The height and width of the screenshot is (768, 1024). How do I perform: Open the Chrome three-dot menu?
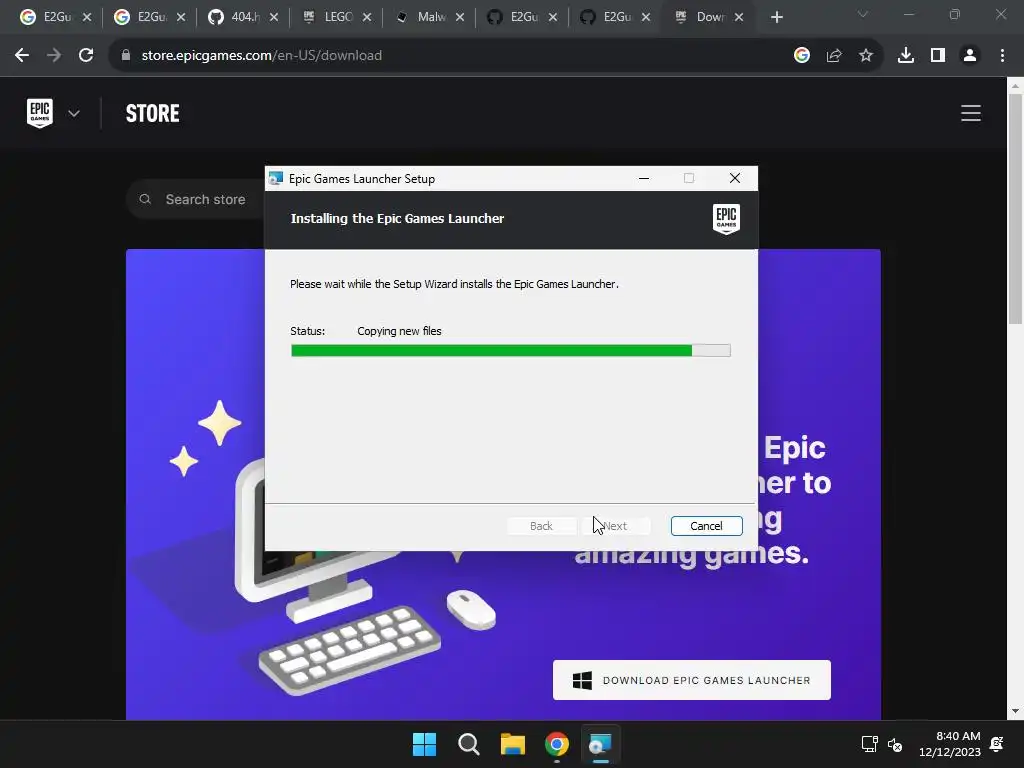pyautogui.click(x=1002, y=56)
